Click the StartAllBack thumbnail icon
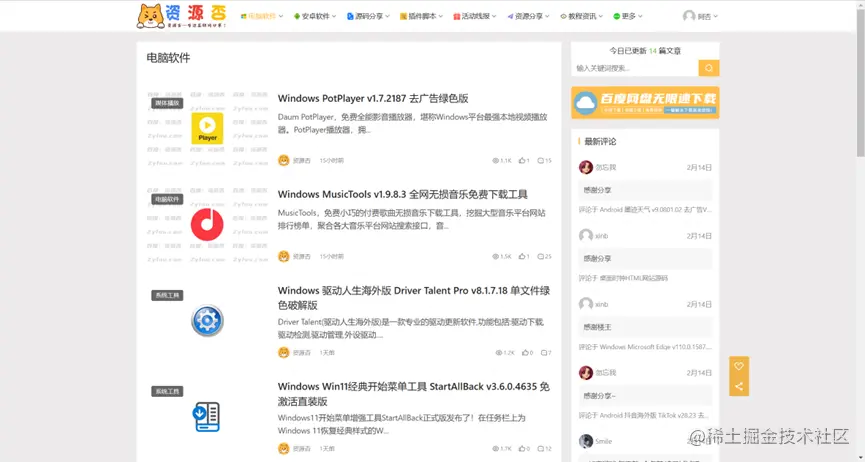 pos(207,417)
